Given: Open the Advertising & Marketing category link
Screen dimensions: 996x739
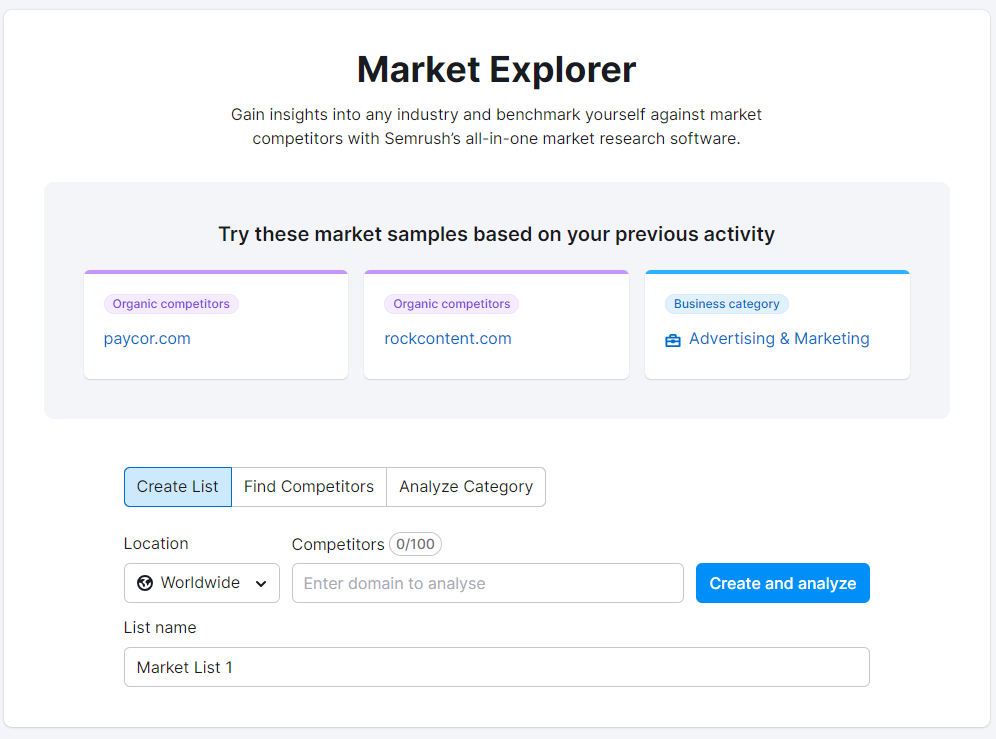Looking at the screenshot, I should coord(779,339).
